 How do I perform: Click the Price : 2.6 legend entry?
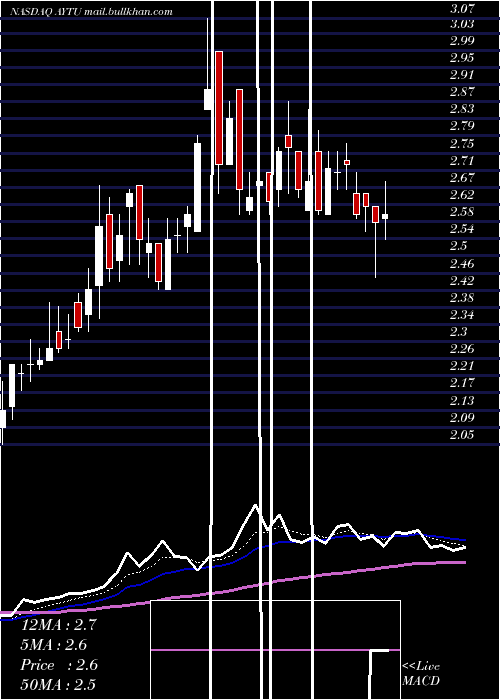(x=59, y=665)
